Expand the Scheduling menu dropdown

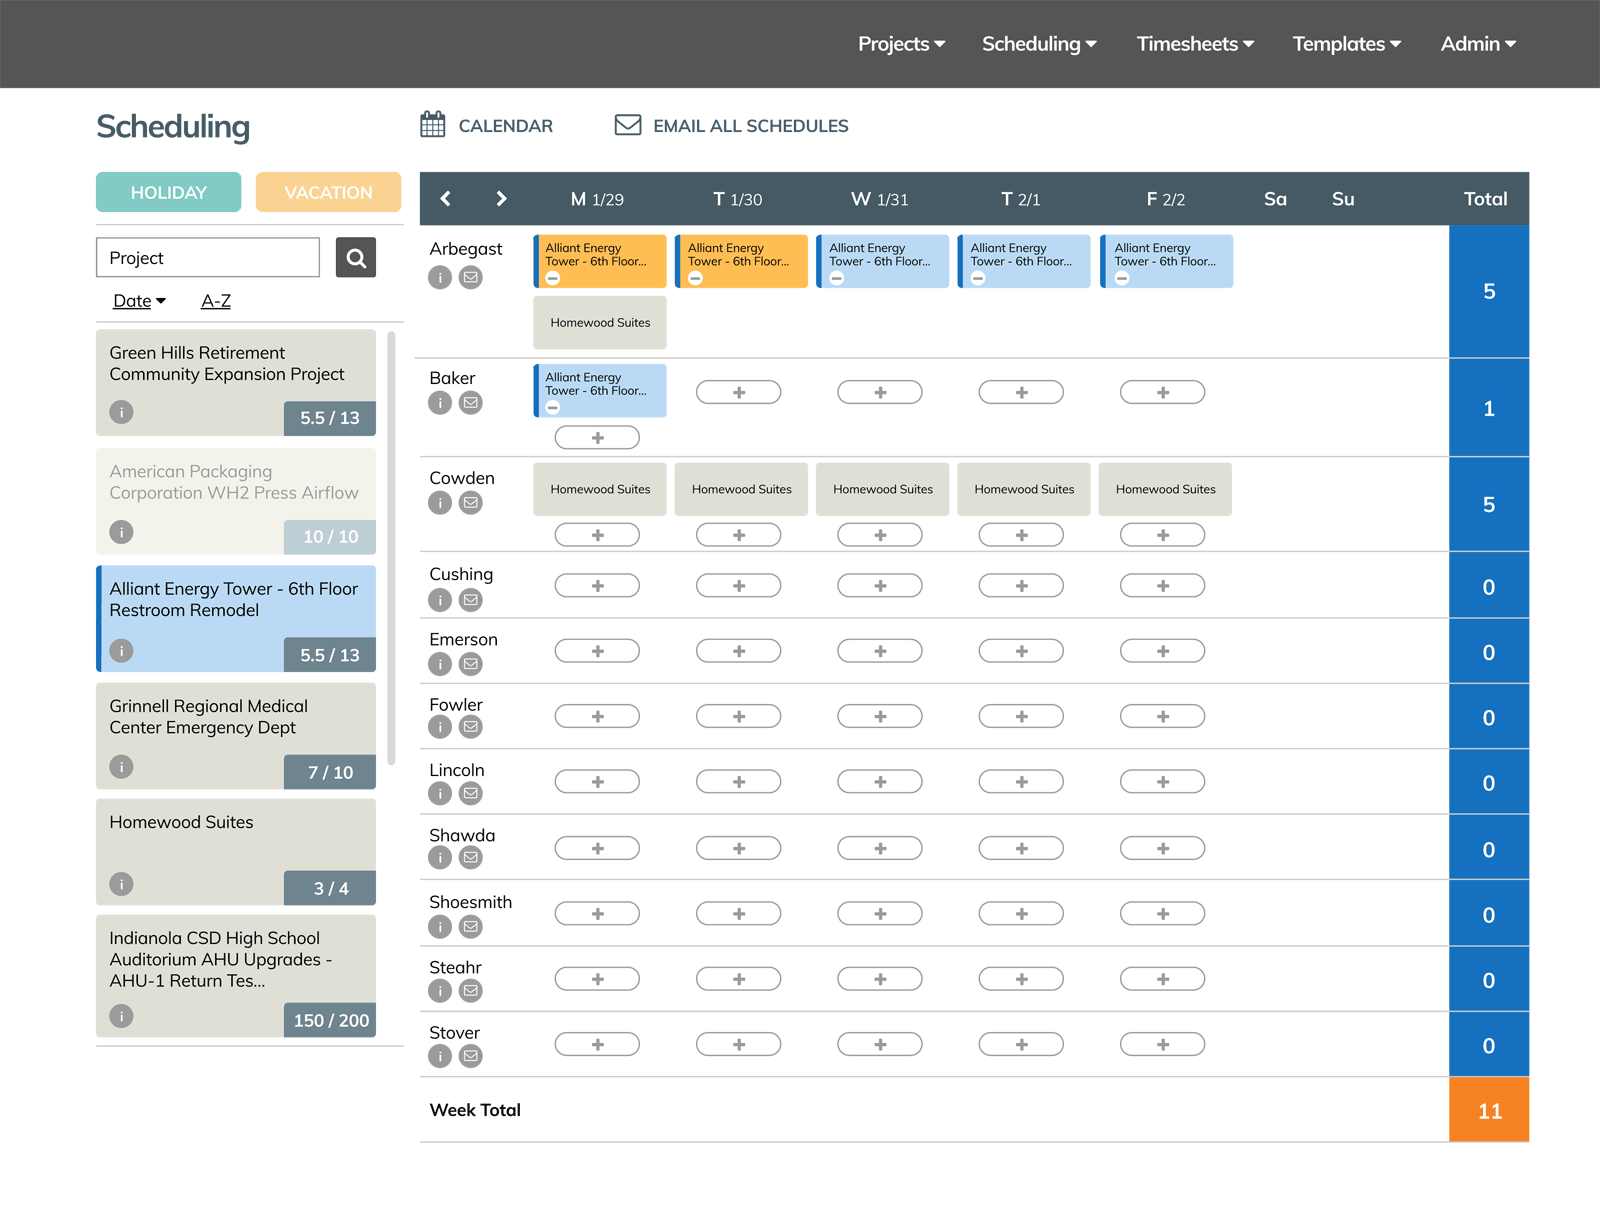point(1038,44)
